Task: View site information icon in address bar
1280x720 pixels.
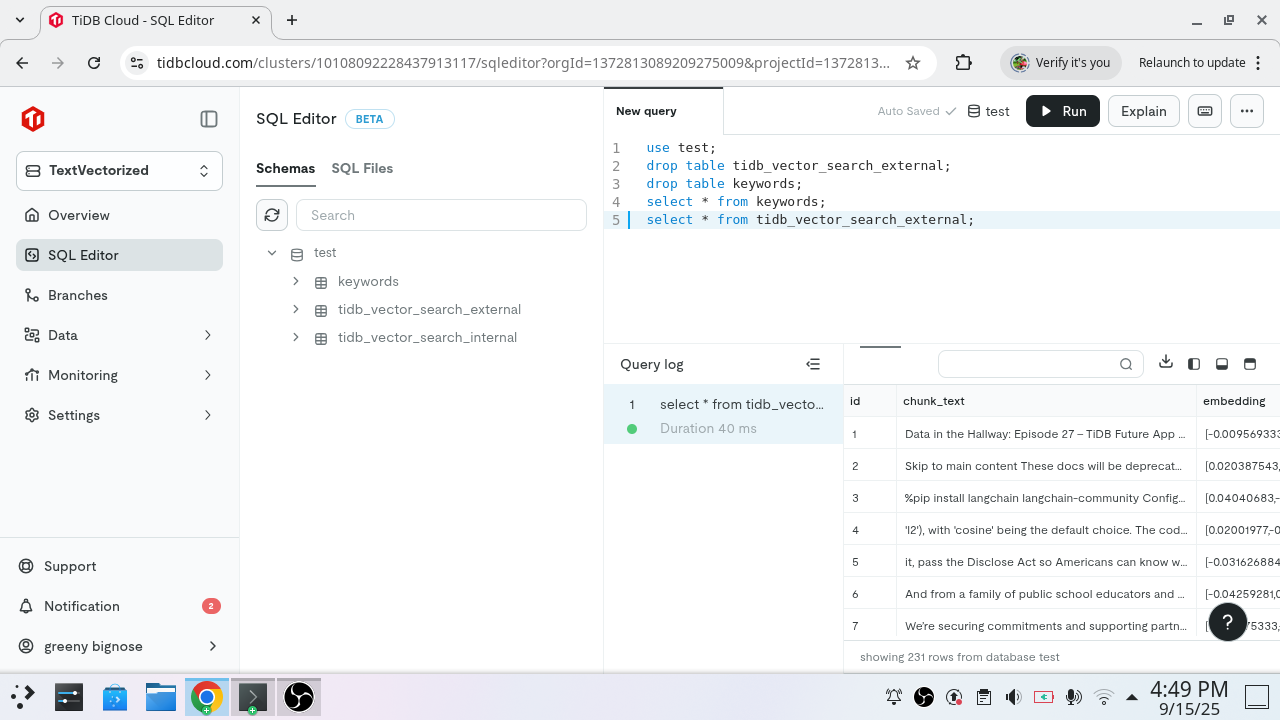Action: point(138,63)
